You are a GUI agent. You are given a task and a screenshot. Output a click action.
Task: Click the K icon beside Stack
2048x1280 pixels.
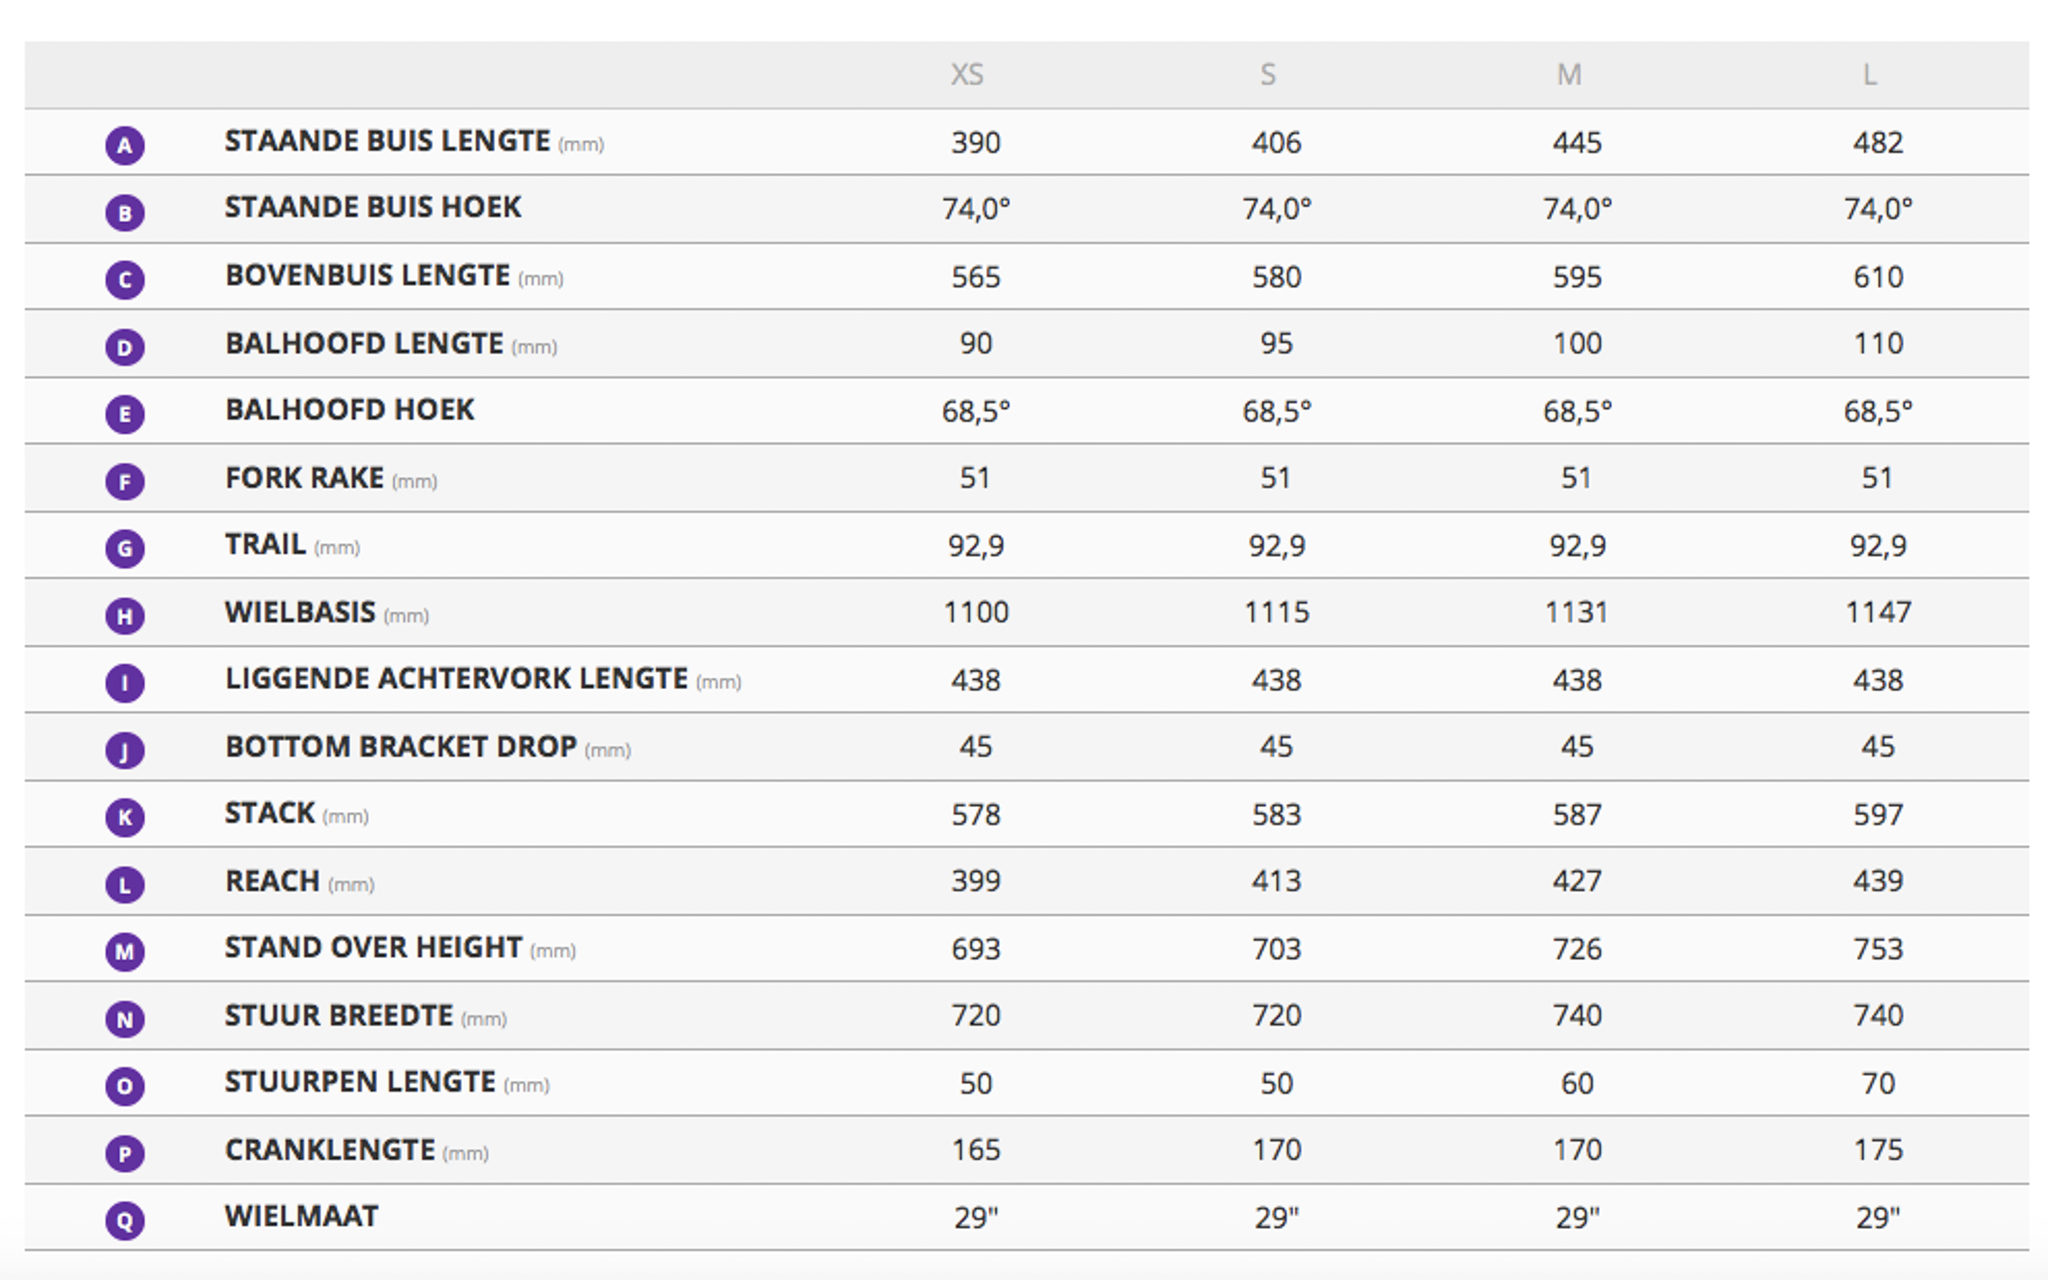(125, 817)
